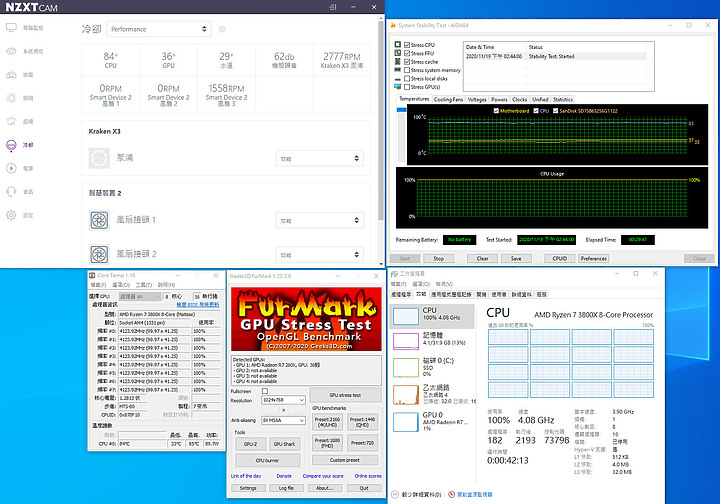Viewport: 720px width, 504px height.
Task: Switch to Clocks tab in AIDA64
Action: [520, 99]
